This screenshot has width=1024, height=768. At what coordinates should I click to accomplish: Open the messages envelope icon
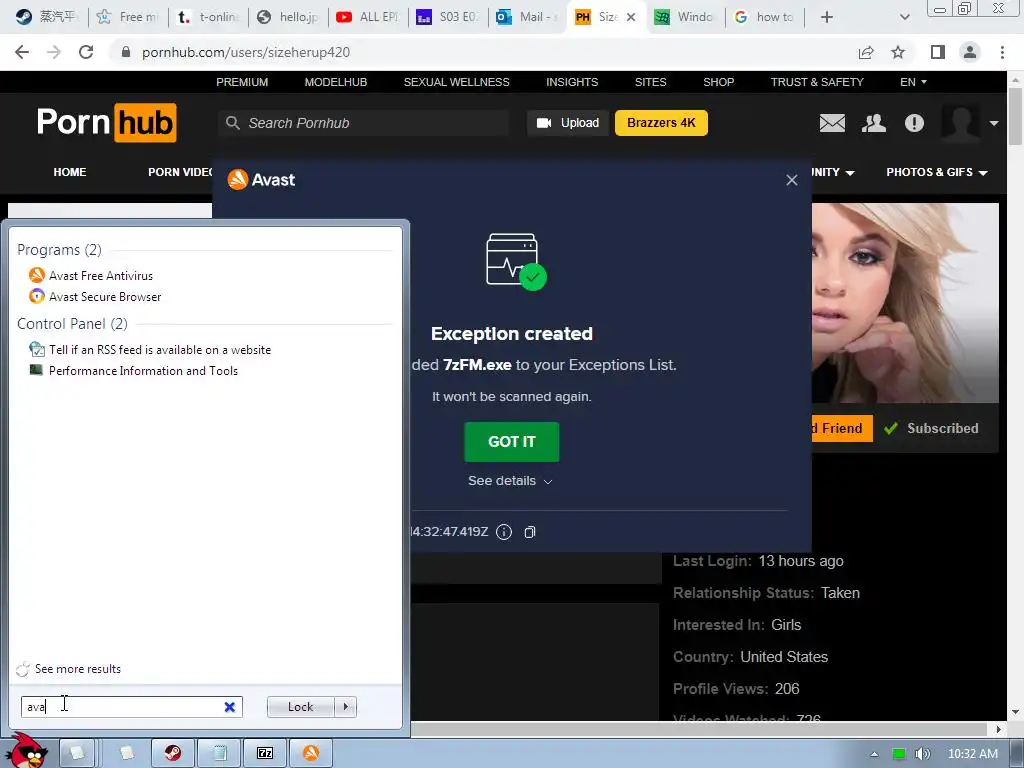coord(832,123)
